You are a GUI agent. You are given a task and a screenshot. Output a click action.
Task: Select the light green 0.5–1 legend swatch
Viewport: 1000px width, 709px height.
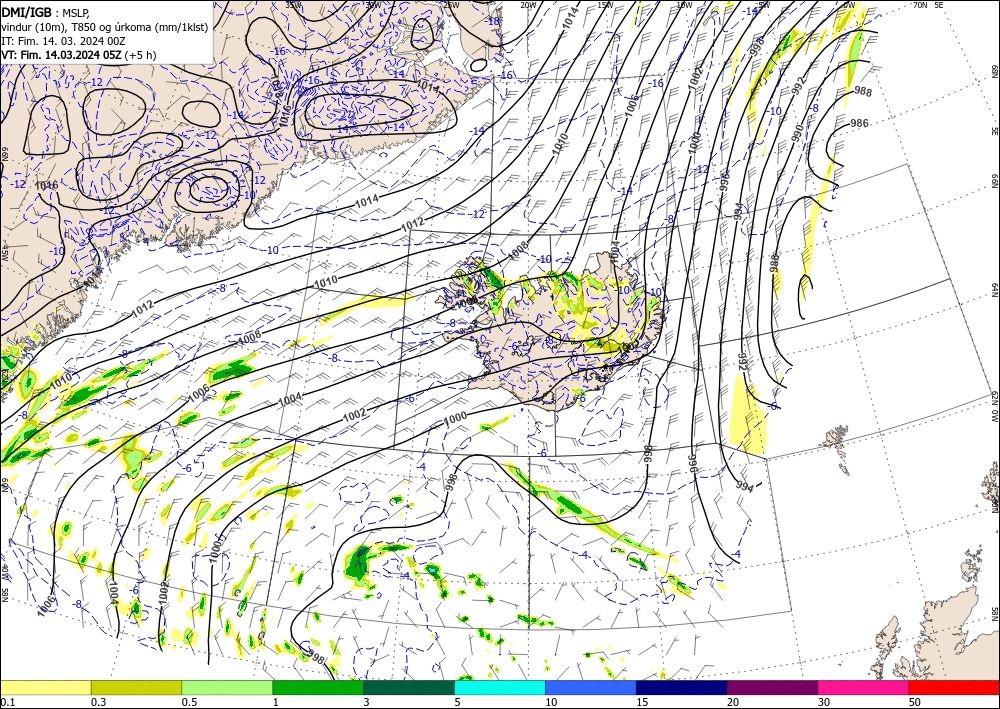227,687
